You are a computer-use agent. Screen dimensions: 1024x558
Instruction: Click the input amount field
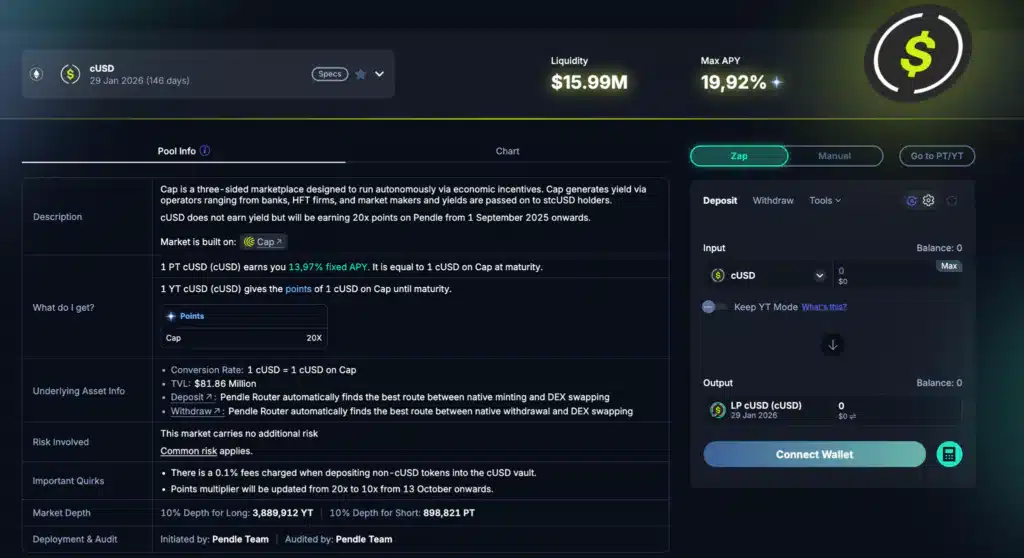click(x=880, y=272)
